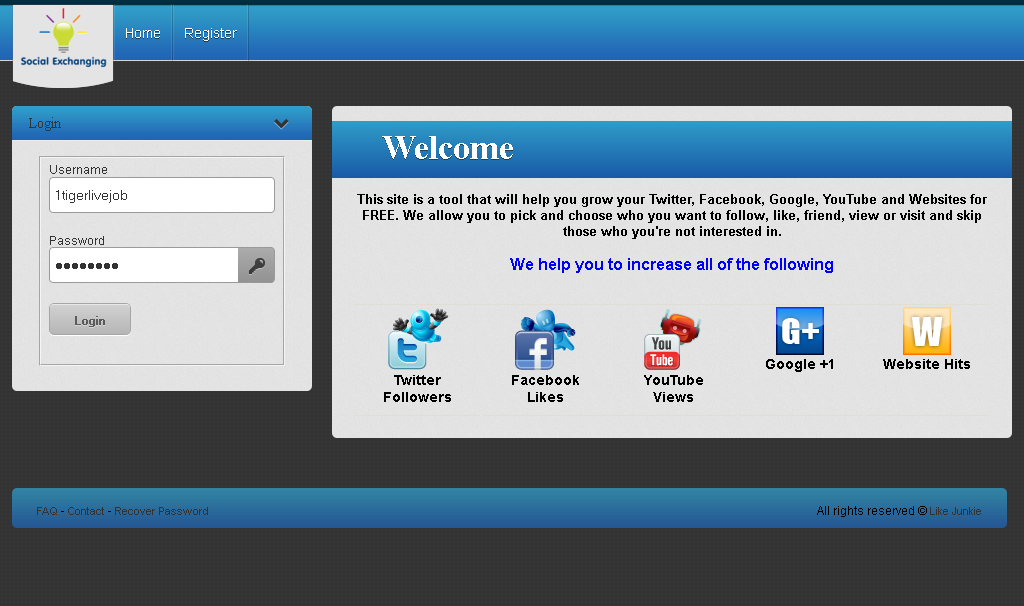Click the Twitter Followers text label

coord(417,388)
